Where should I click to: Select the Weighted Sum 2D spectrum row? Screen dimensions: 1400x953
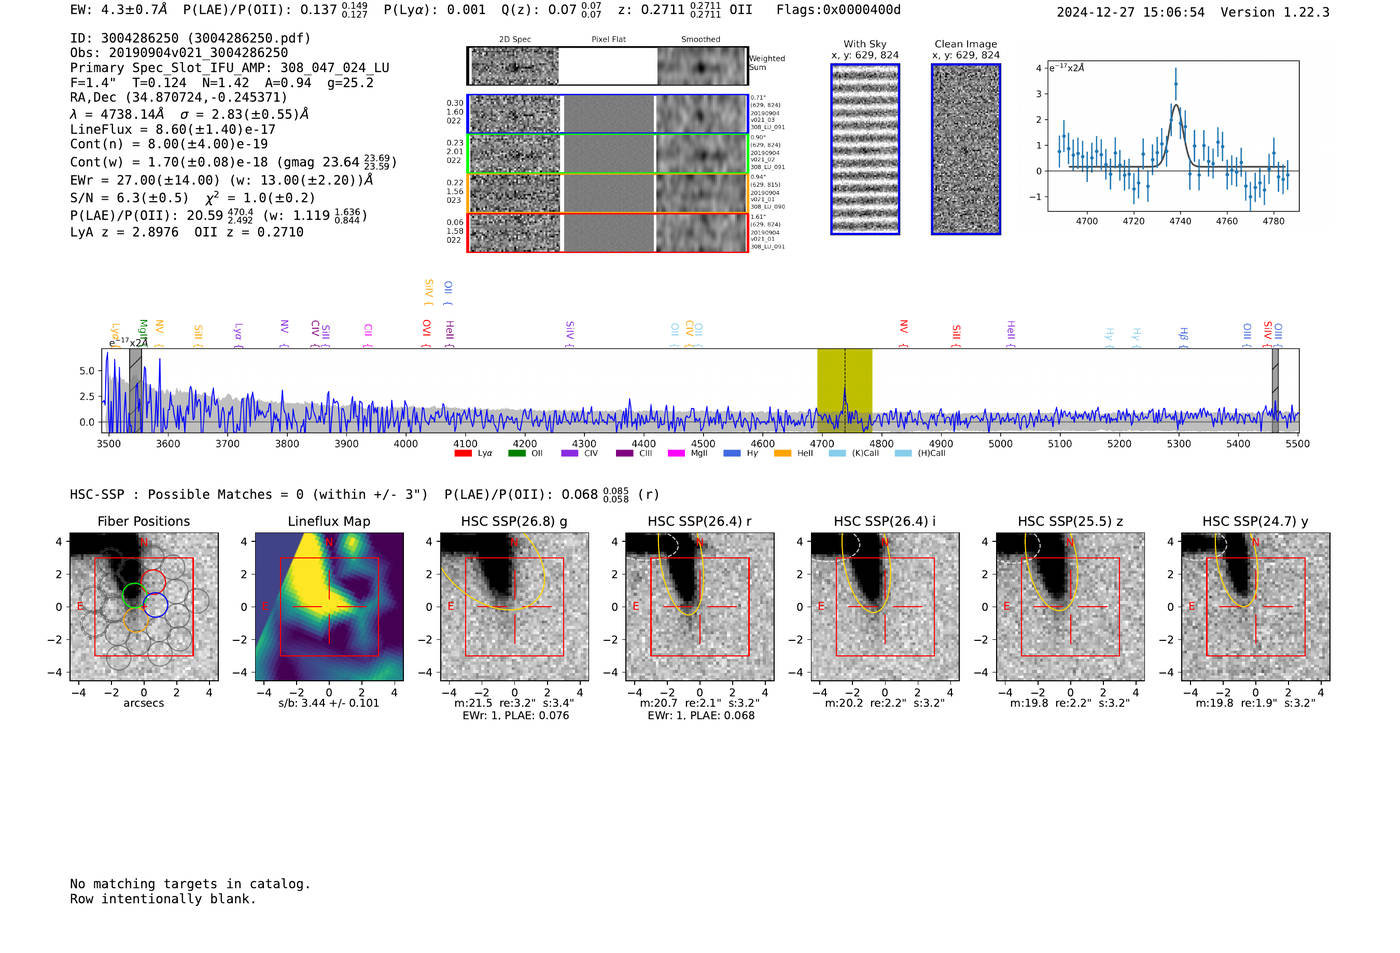click(608, 66)
